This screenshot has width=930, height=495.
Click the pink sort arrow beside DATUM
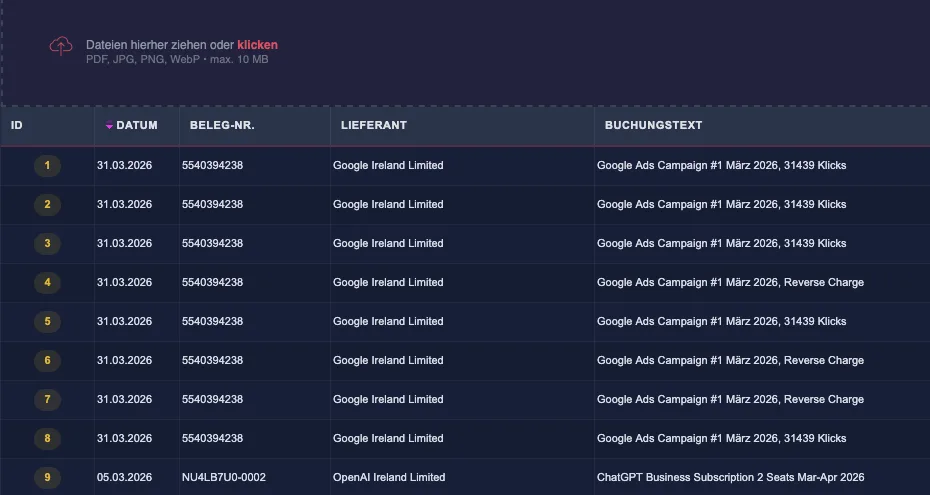109,125
